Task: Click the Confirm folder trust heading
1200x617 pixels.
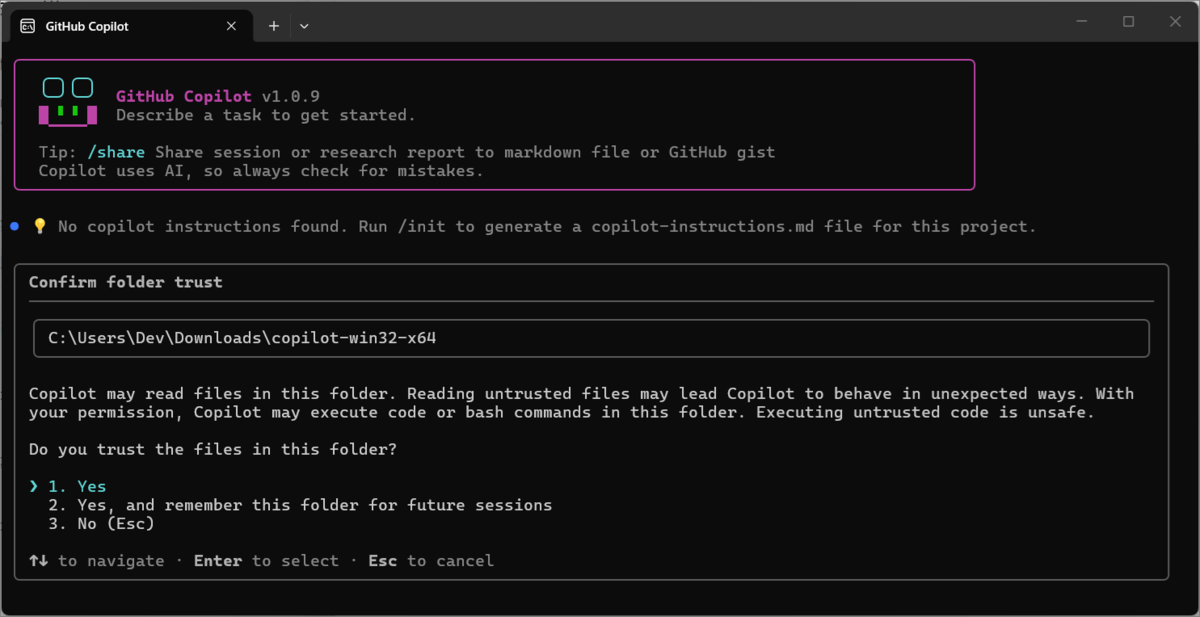Action: 126,282
